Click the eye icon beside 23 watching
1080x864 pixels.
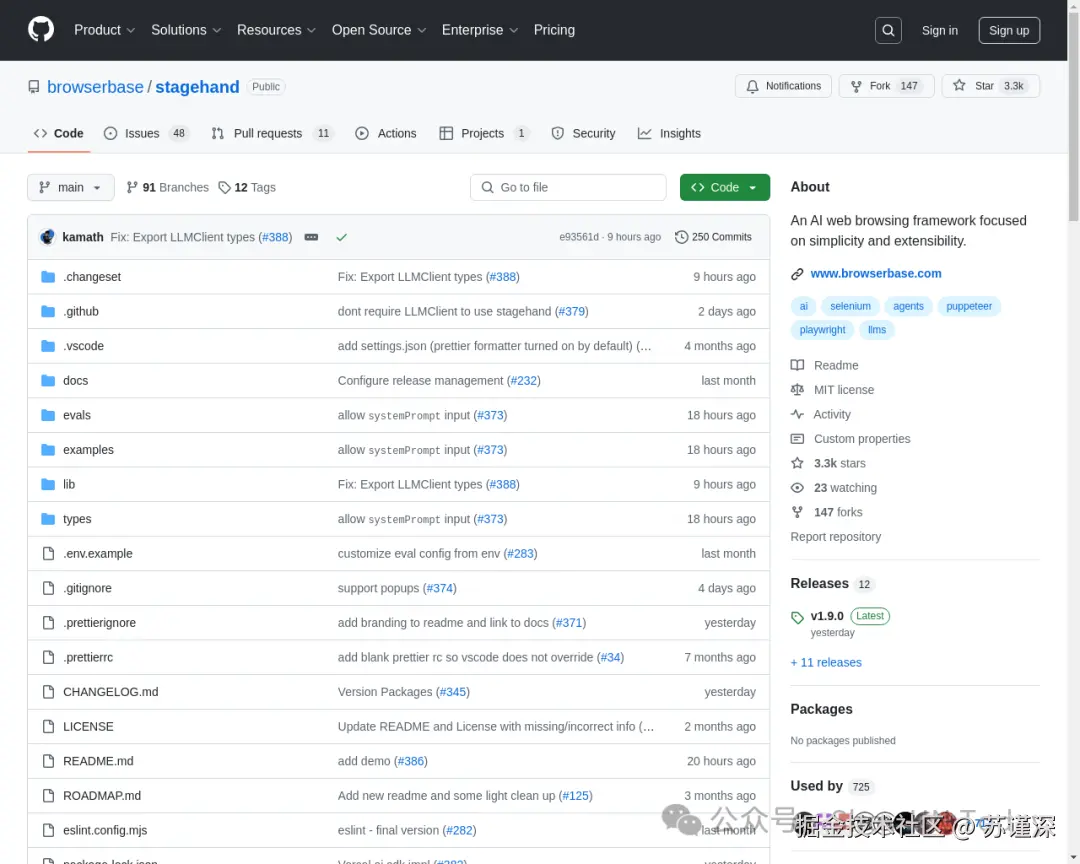click(x=797, y=488)
